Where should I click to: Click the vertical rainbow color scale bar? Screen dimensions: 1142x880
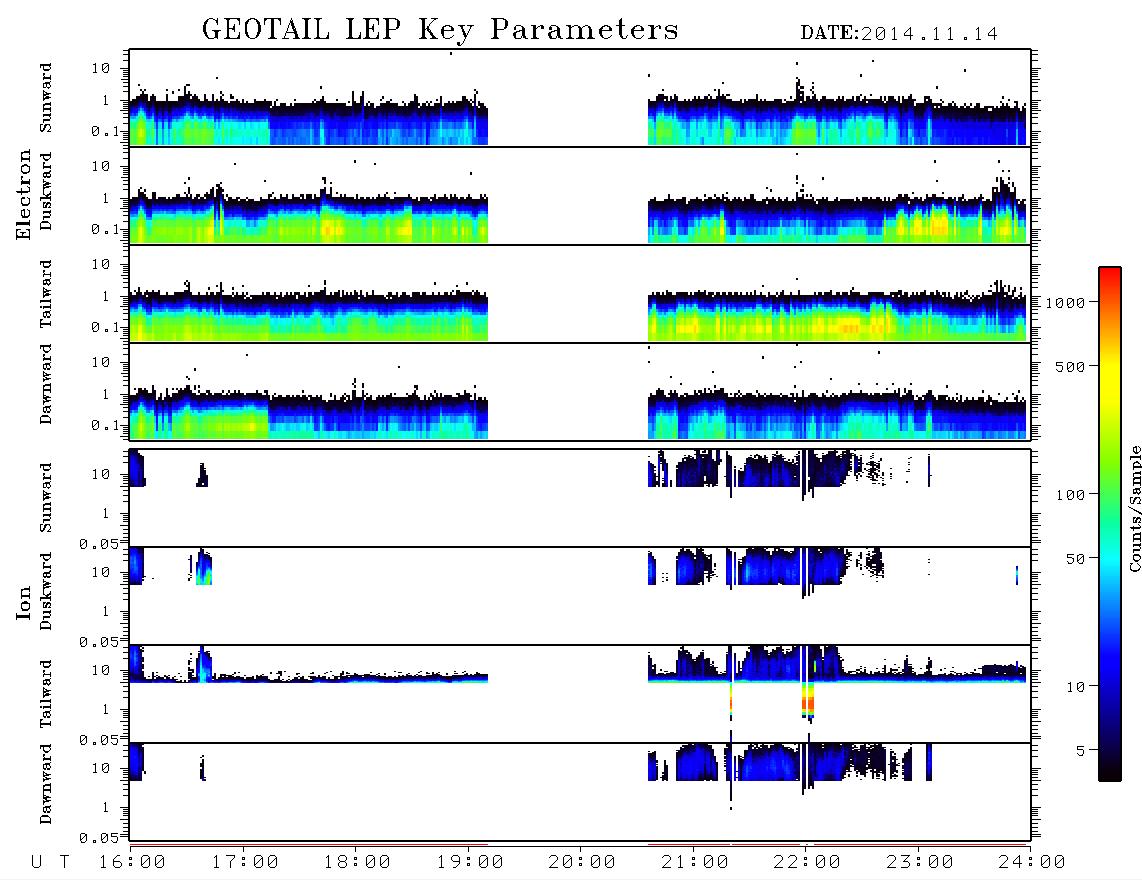(x=1110, y=524)
